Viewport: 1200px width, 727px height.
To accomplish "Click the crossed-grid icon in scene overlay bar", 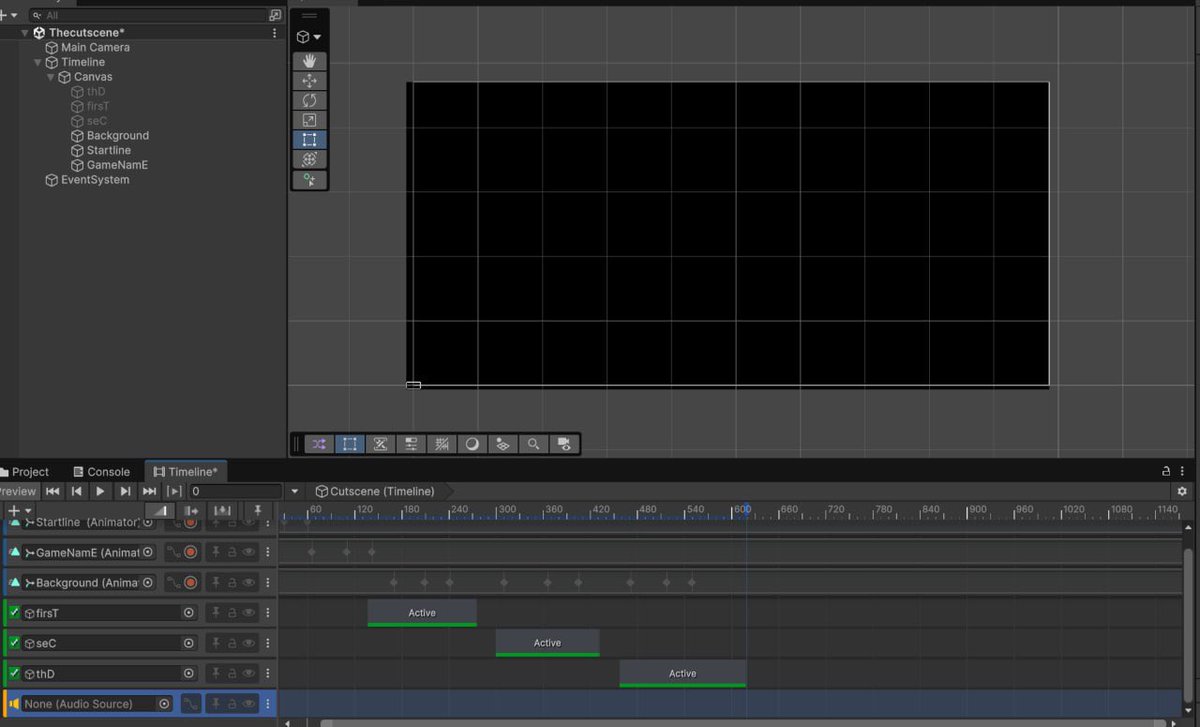I will pyautogui.click(x=441, y=444).
